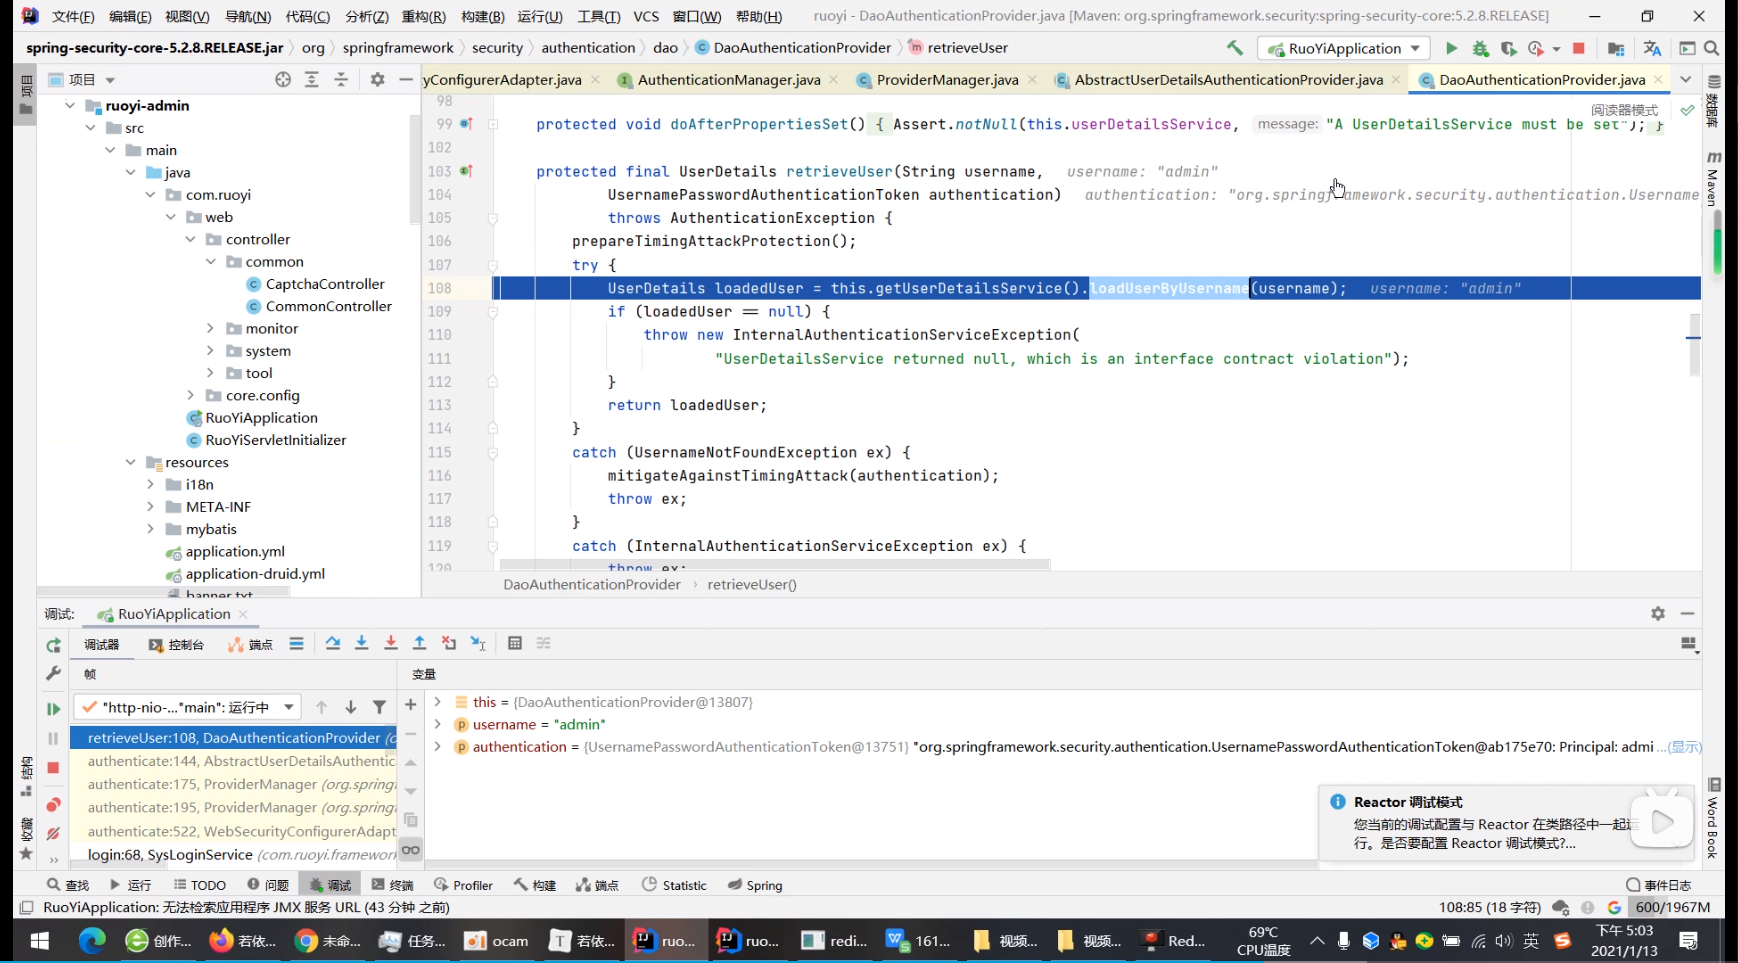Switch to AuthenticationManager.java tab
The height and width of the screenshot is (963, 1738).
(728, 79)
